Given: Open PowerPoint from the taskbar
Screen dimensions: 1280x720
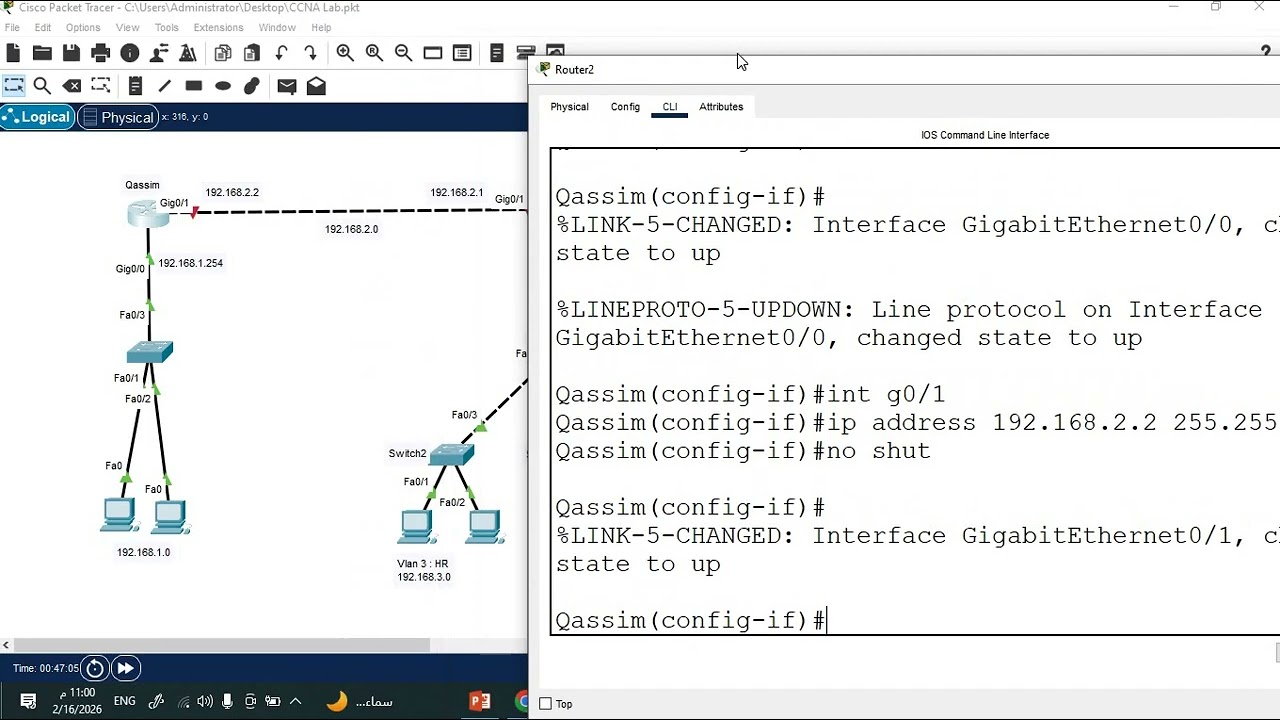Looking at the screenshot, I should [480, 701].
